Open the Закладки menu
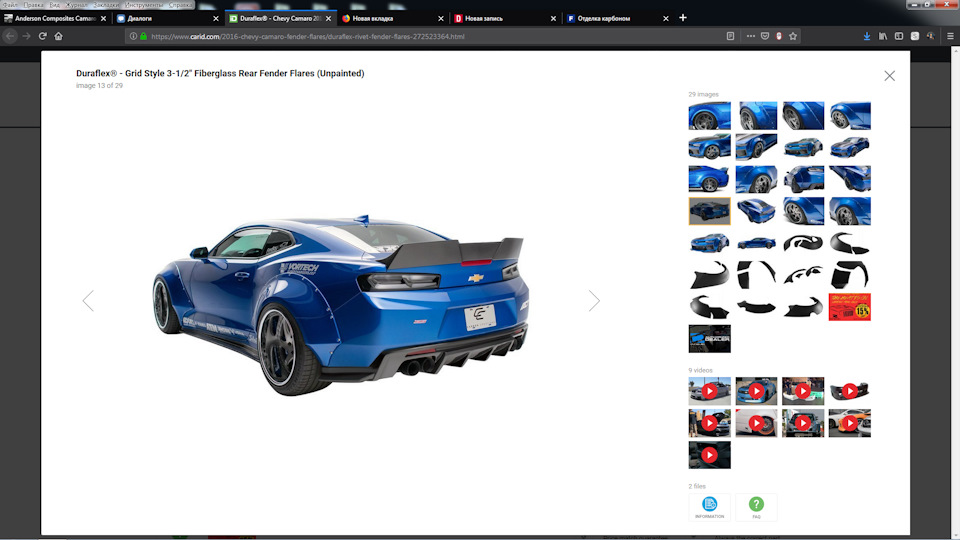960x540 pixels. tap(107, 5)
